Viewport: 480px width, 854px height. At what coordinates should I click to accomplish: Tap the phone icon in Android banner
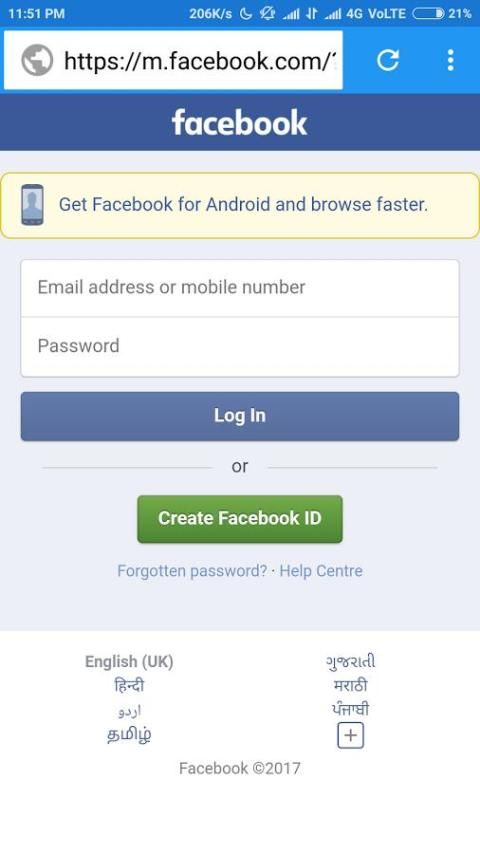(32, 205)
